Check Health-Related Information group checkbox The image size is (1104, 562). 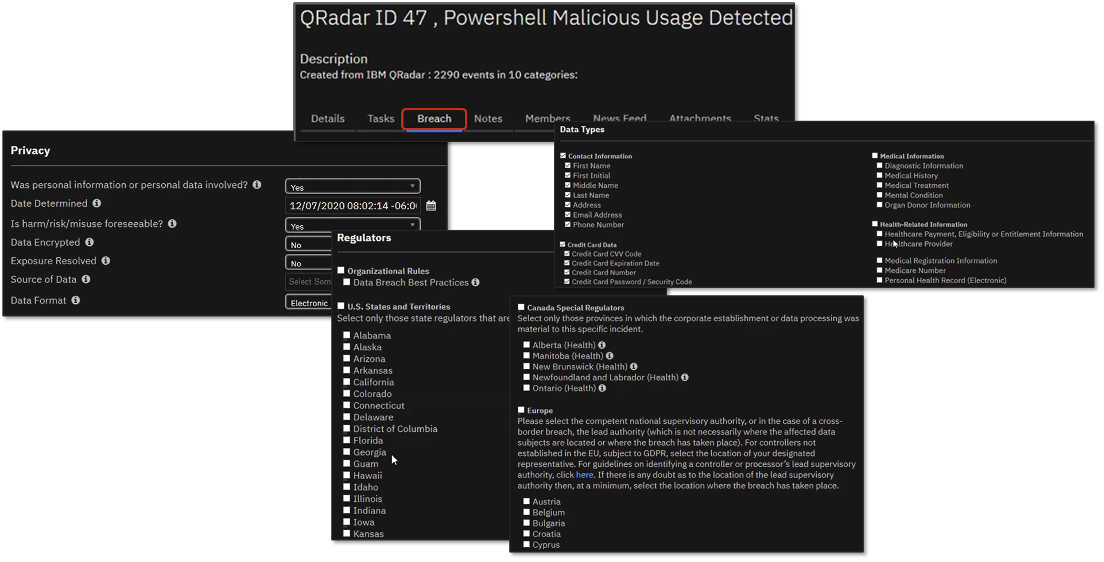point(875,224)
